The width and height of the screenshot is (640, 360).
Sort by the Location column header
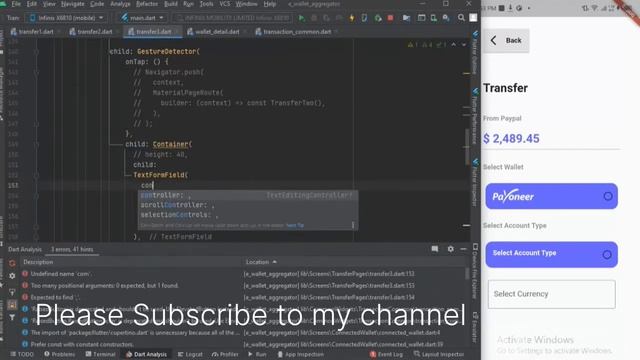pos(261,262)
